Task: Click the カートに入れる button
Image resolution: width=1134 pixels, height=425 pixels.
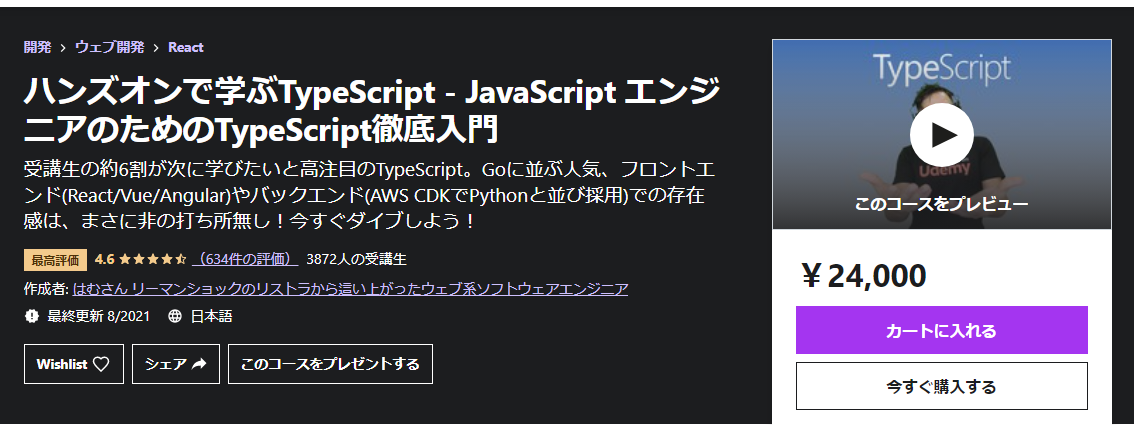Action: (942, 330)
